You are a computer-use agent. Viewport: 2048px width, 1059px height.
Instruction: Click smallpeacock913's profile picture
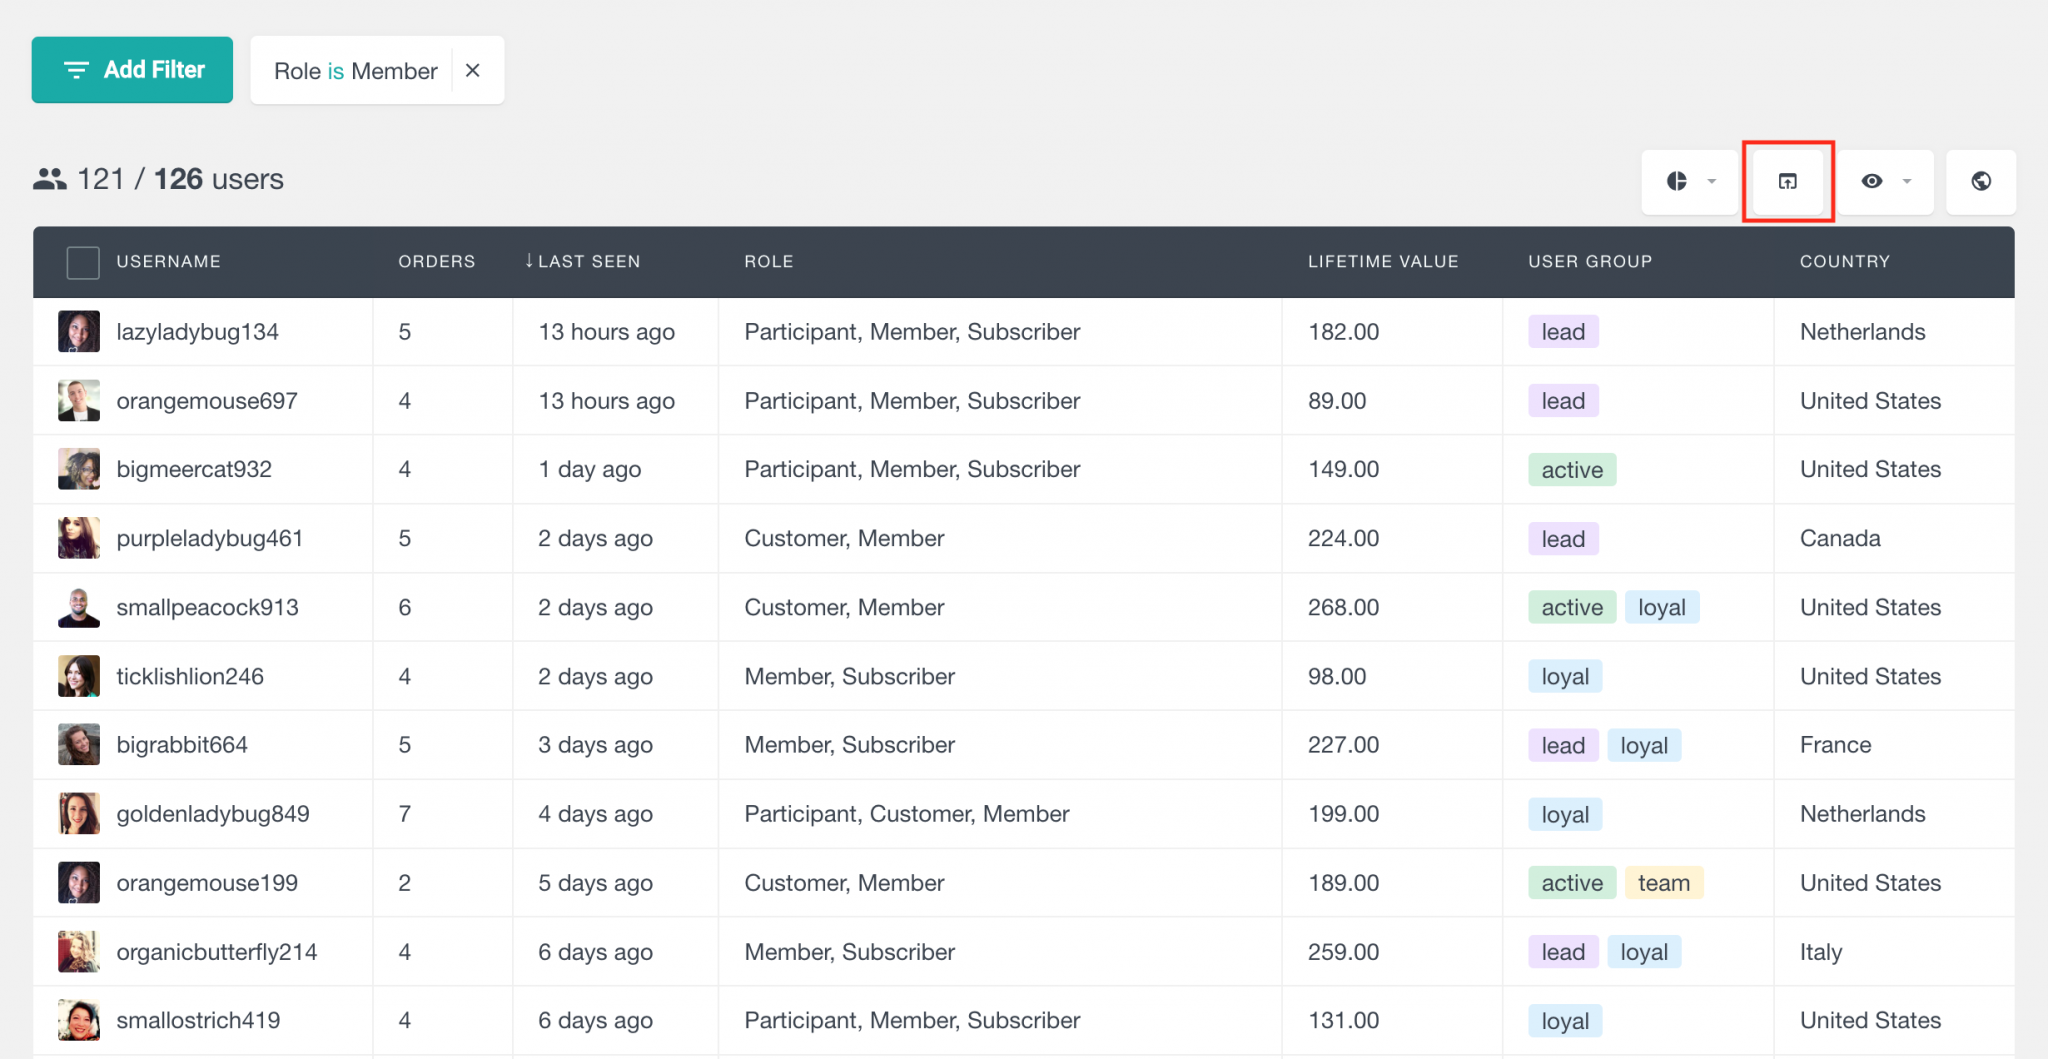pos(79,607)
